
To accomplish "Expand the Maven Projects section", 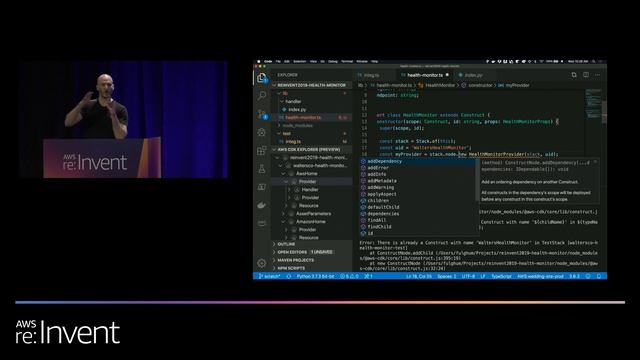I will [x=312, y=260].
